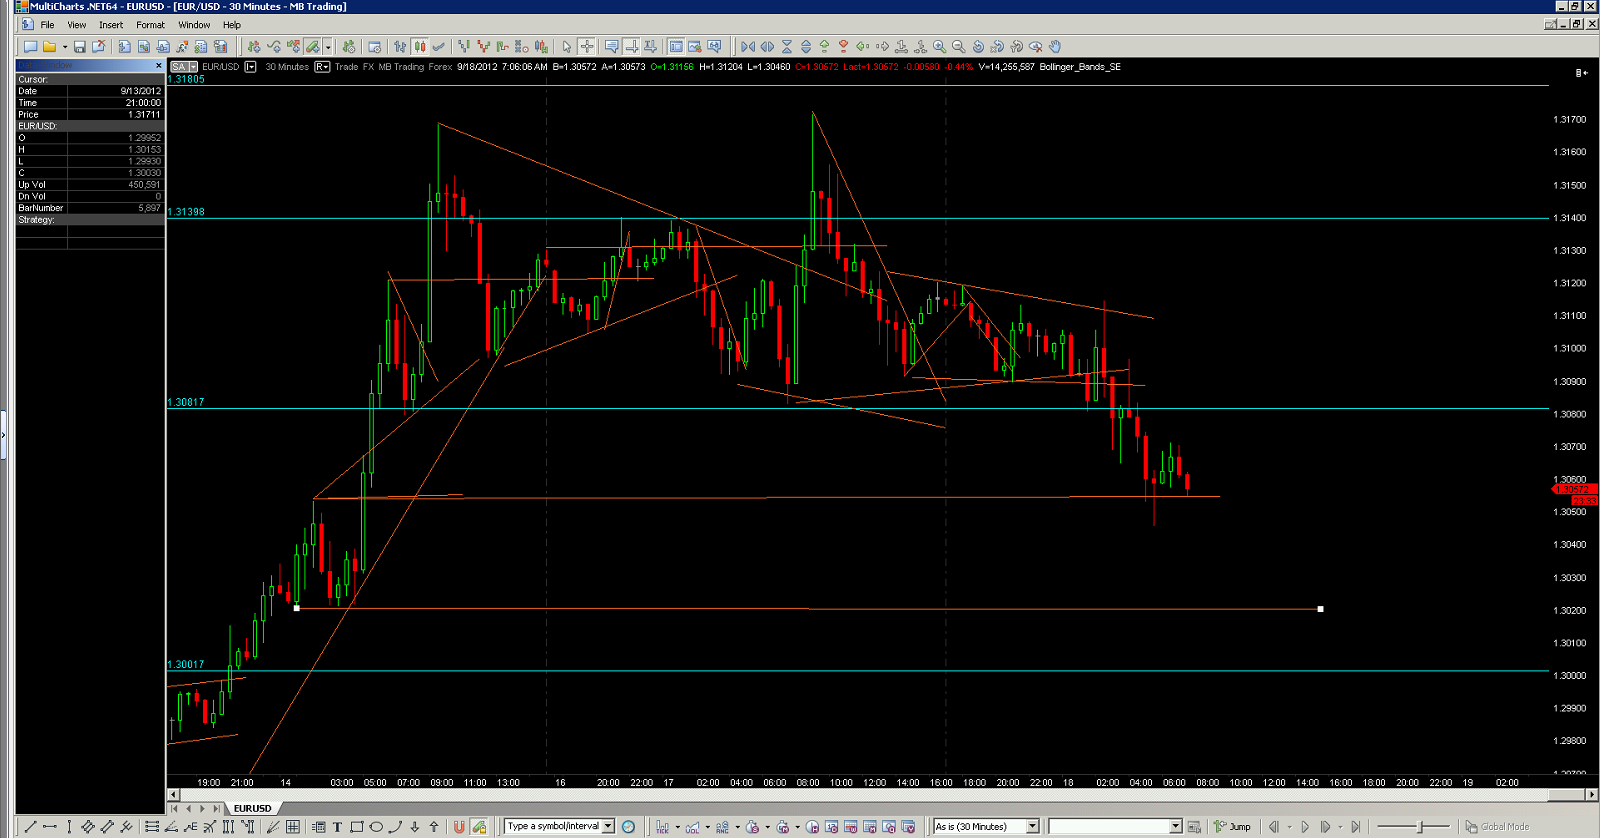Click the chart scrollbar right arrow
Viewport: 1600px width, 838px height.
coord(1592,794)
